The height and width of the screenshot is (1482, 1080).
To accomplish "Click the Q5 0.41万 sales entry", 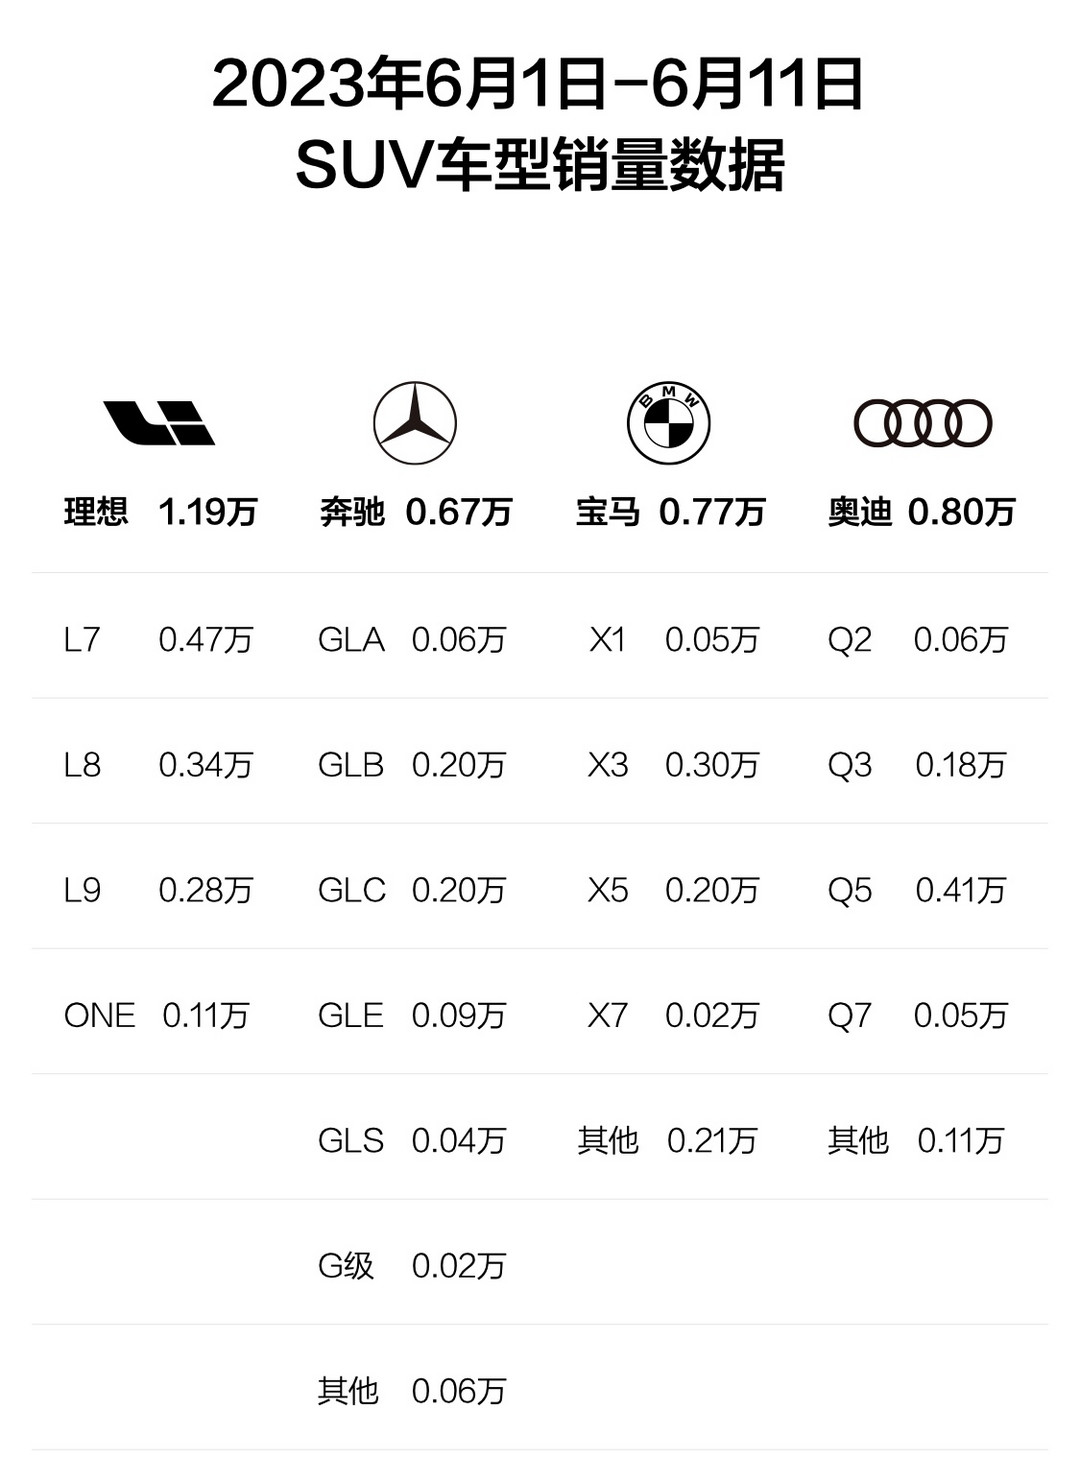I will click(x=917, y=890).
